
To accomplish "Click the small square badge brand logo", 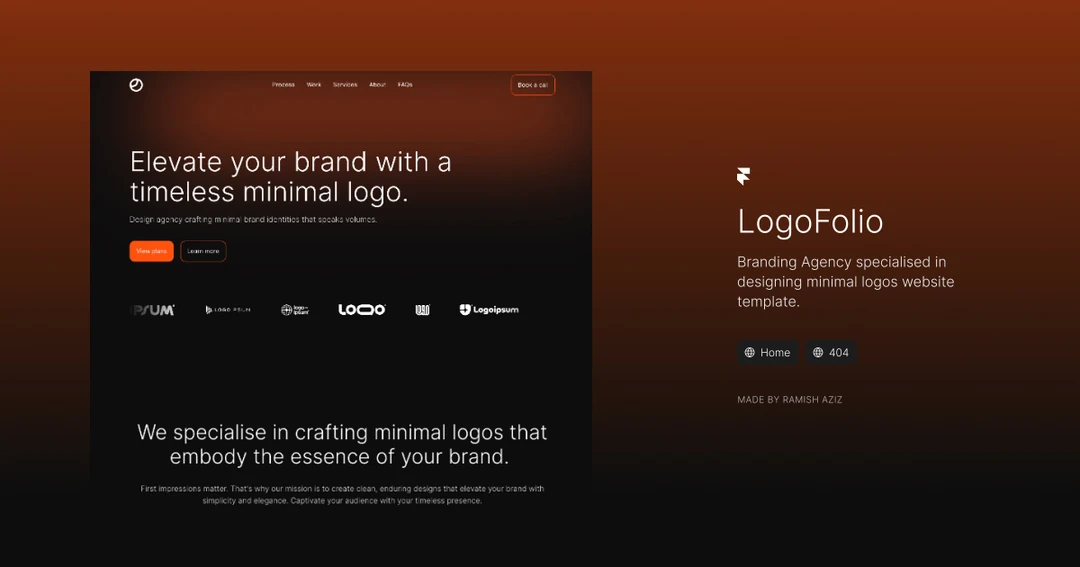I will (422, 310).
